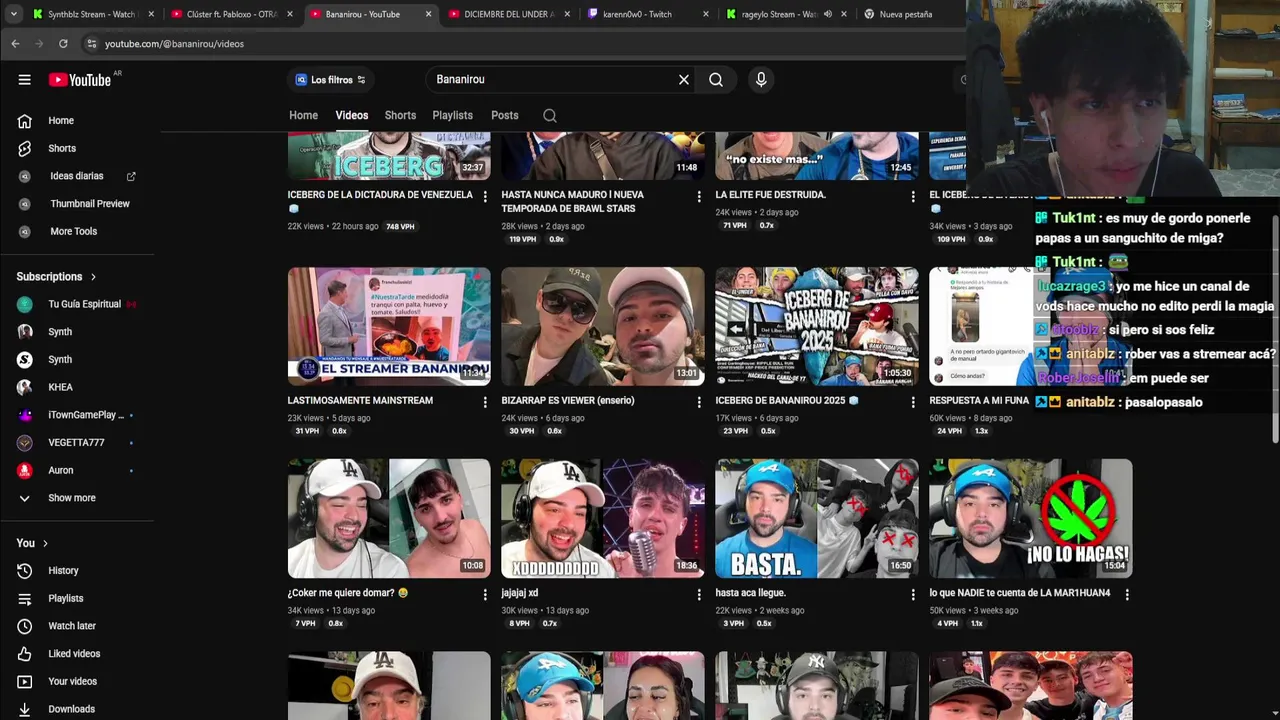
Task: Switch to the channel Shorts tab
Action: pos(400,115)
